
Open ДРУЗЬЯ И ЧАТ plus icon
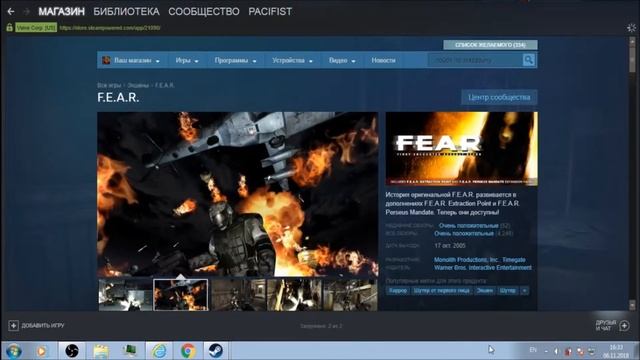(624, 325)
